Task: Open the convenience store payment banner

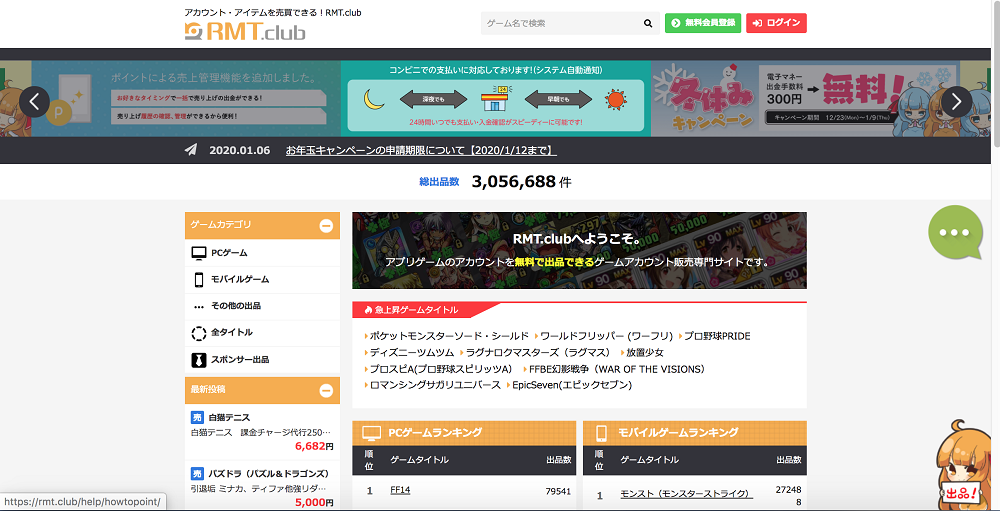Action: 496,98
